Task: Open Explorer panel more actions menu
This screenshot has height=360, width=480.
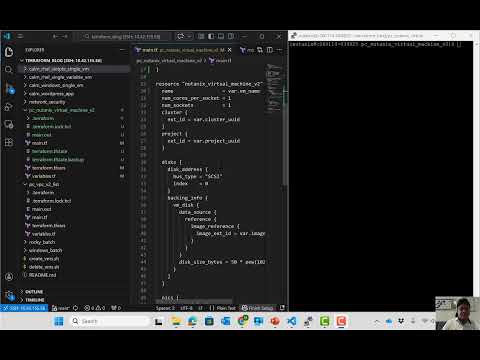Action: tap(122, 50)
